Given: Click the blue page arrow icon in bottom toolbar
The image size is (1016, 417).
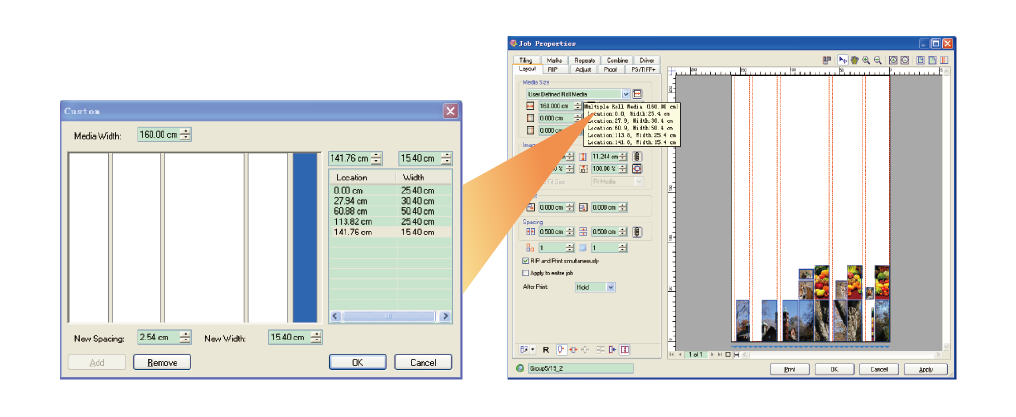Looking at the screenshot, I should pyautogui.click(x=612, y=350).
